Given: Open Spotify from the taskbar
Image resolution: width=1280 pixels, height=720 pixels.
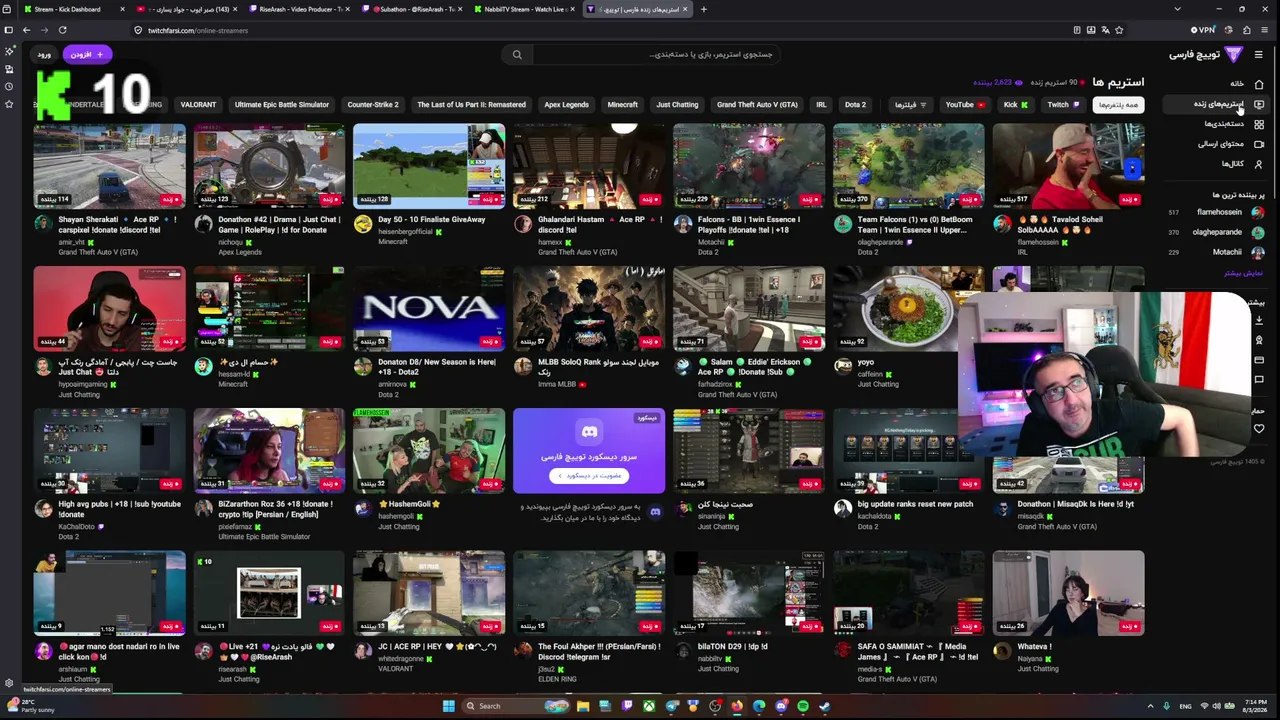Looking at the screenshot, I should 803,706.
